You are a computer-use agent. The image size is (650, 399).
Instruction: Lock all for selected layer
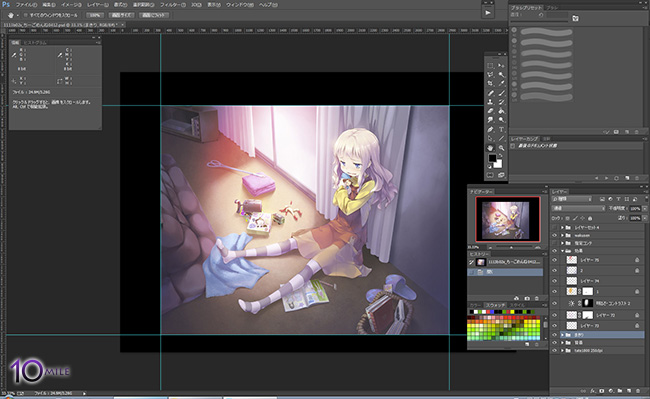tap(590, 218)
